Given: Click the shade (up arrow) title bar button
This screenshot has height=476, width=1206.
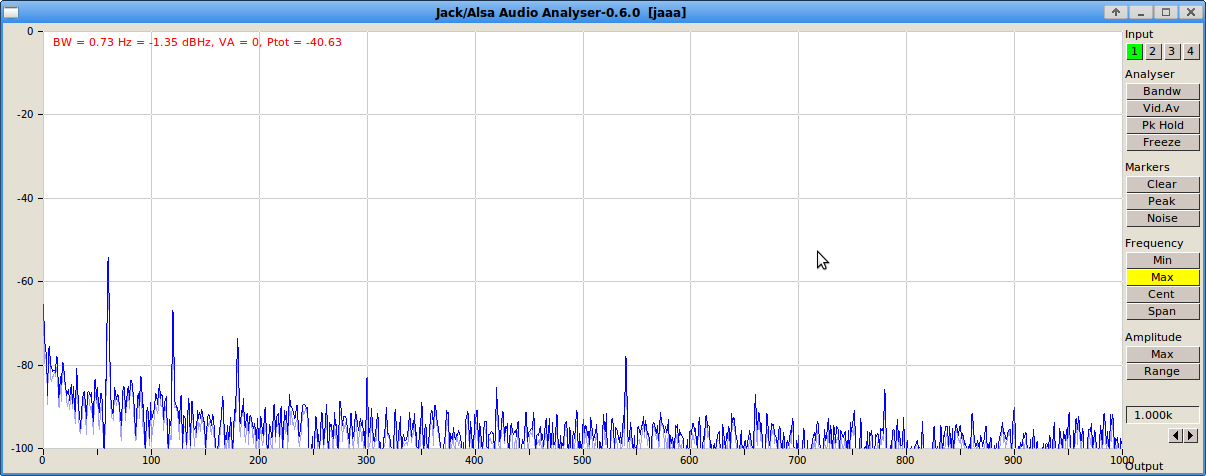Looking at the screenshot, I should (1116, 12).
